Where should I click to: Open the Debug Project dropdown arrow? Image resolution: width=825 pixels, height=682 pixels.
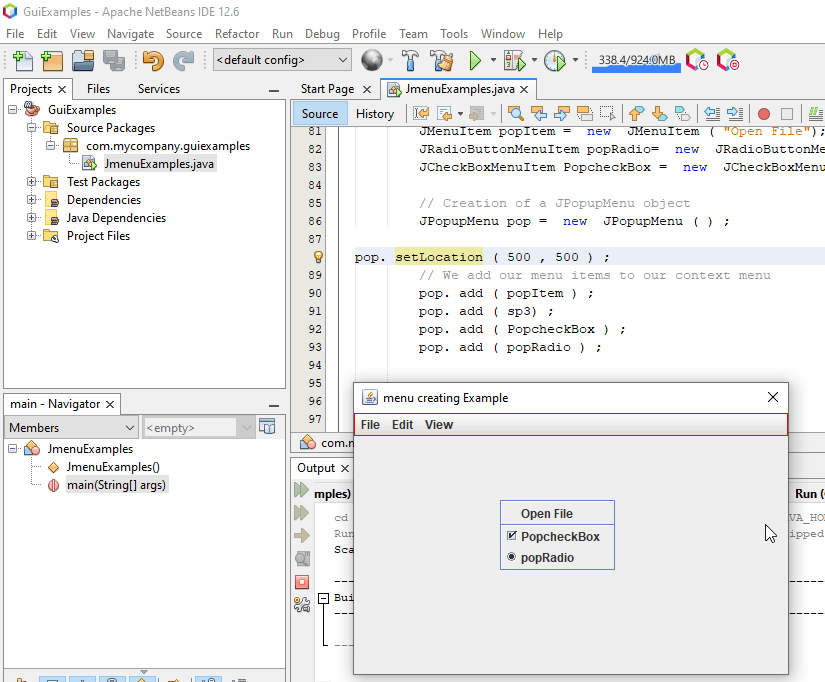[x=534, y=61]
